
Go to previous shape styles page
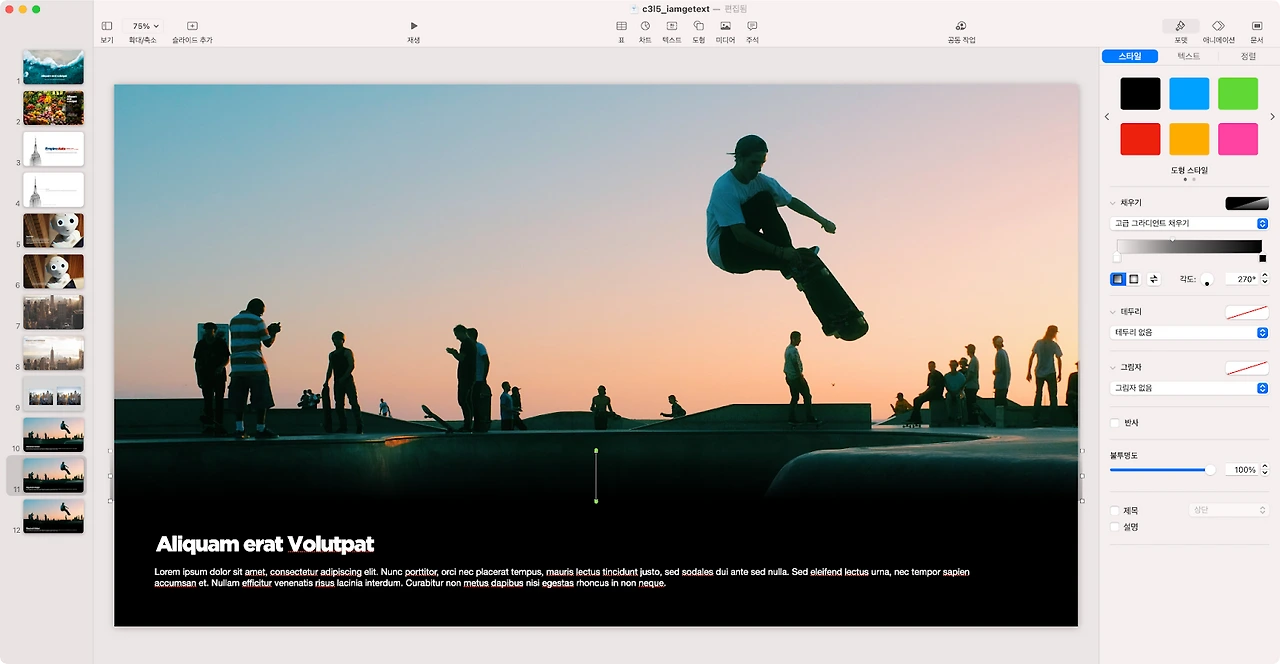(1107, 117)
